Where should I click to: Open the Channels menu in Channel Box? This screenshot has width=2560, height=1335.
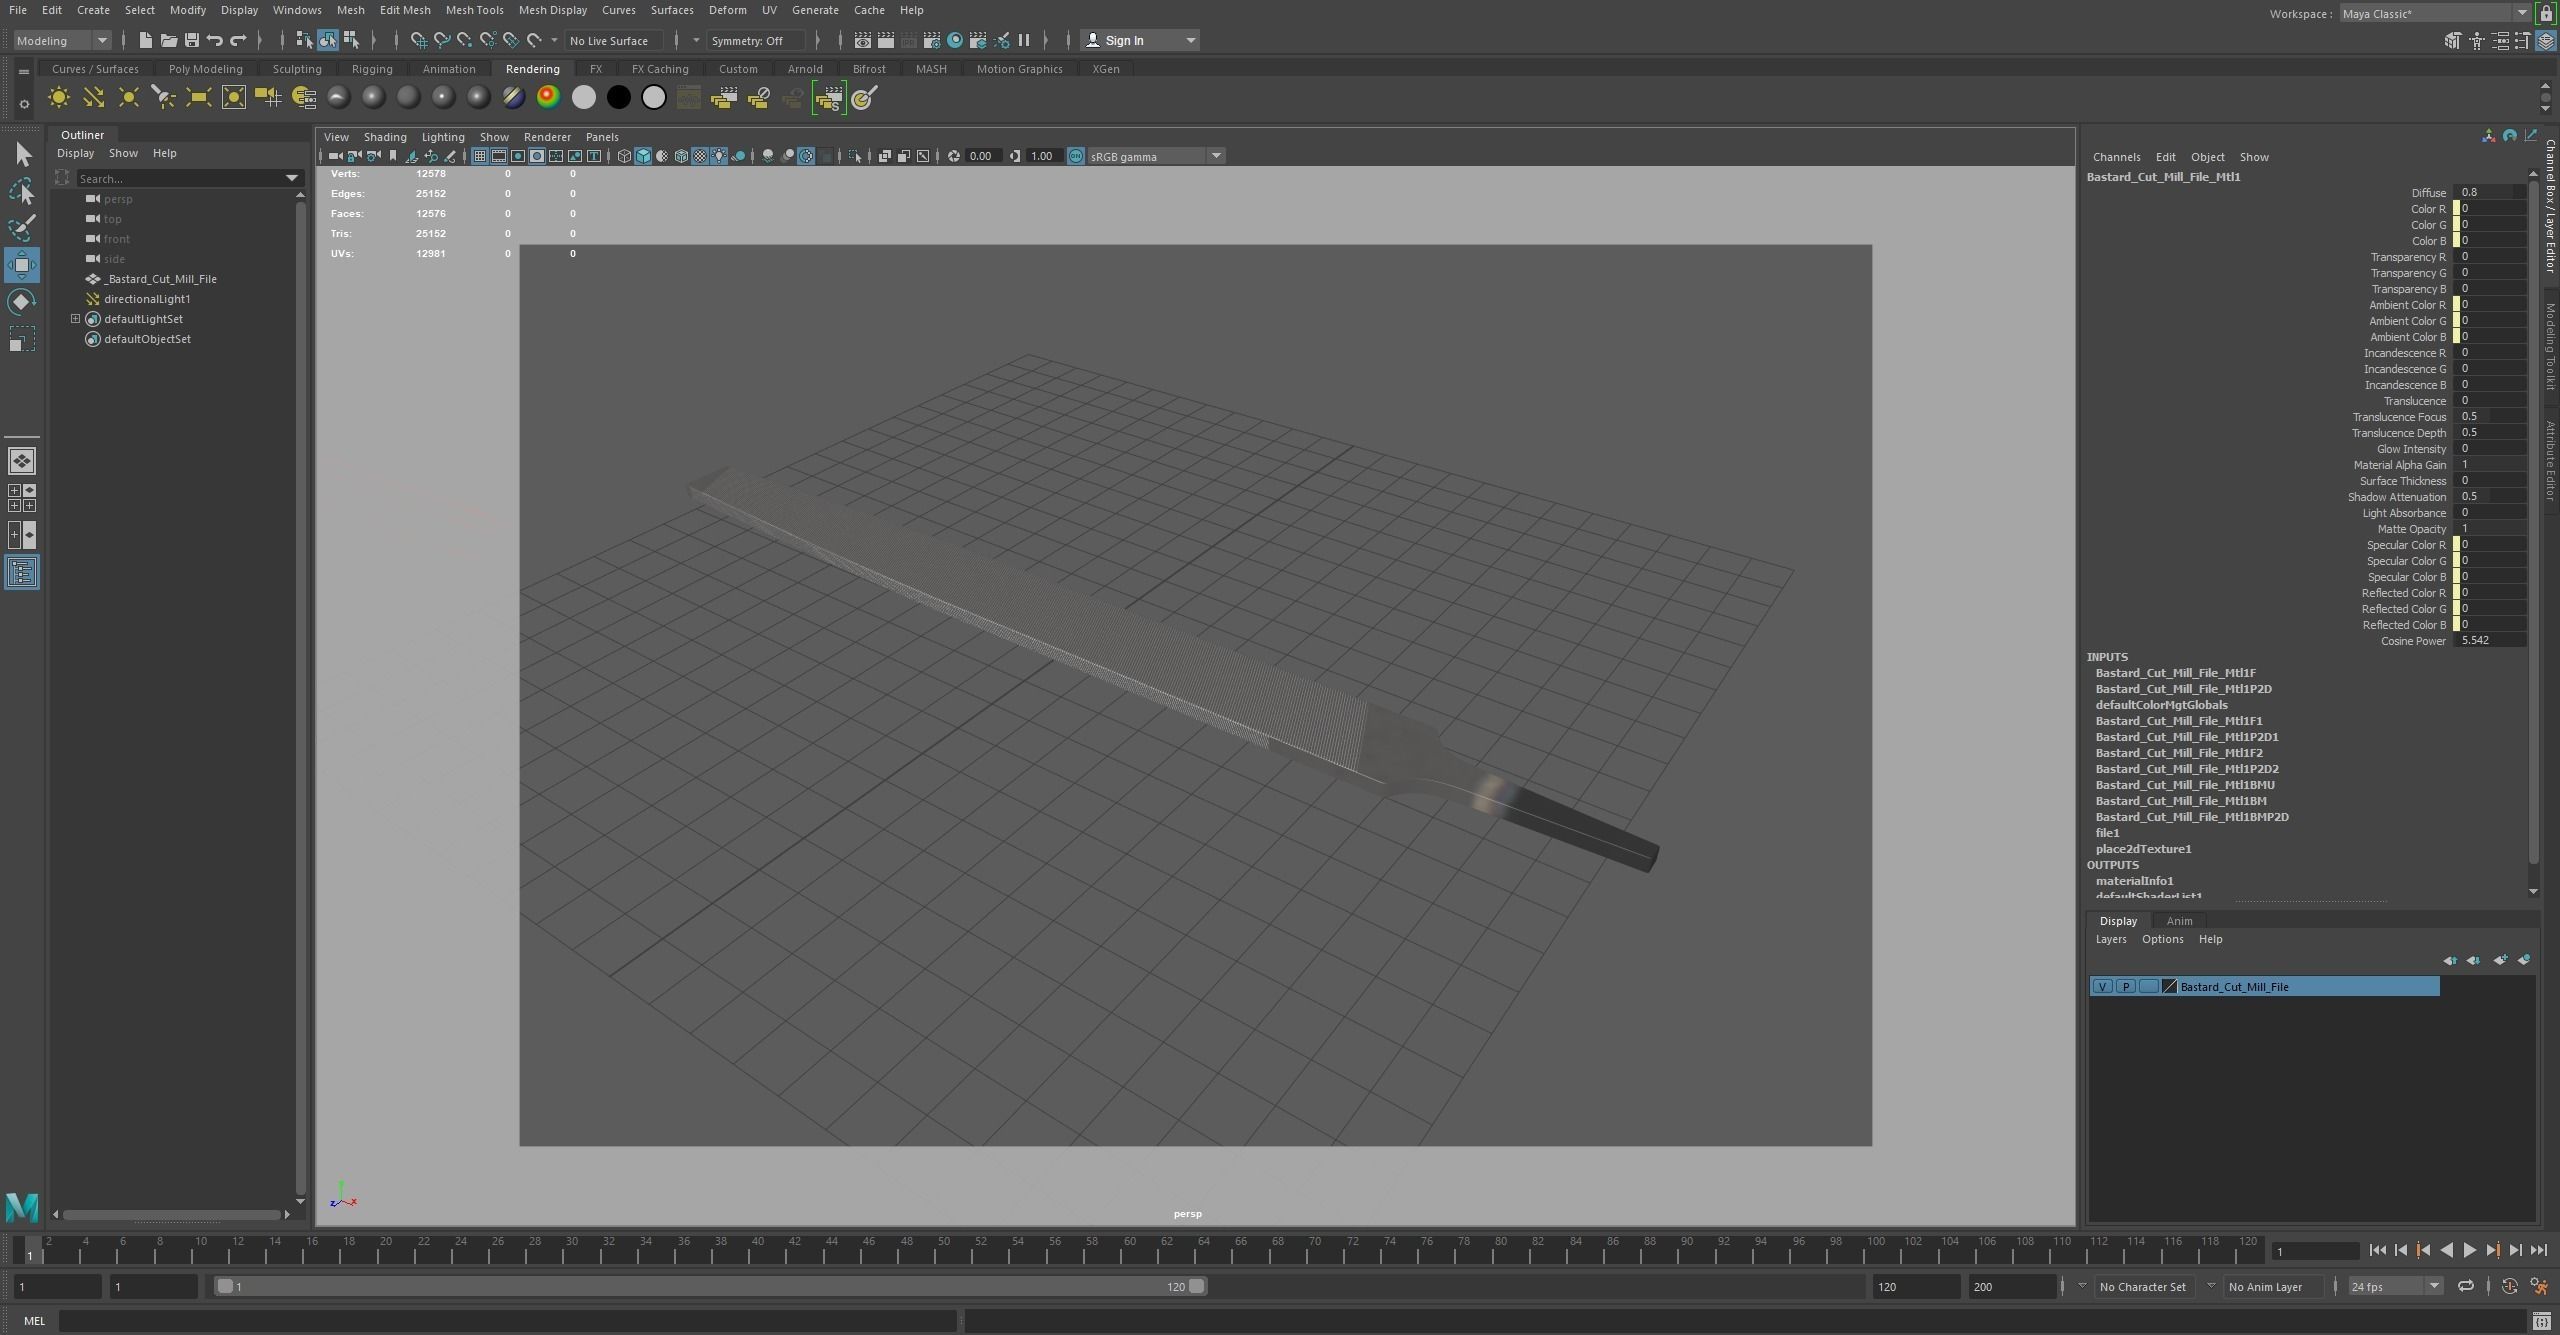point(2116,157)
